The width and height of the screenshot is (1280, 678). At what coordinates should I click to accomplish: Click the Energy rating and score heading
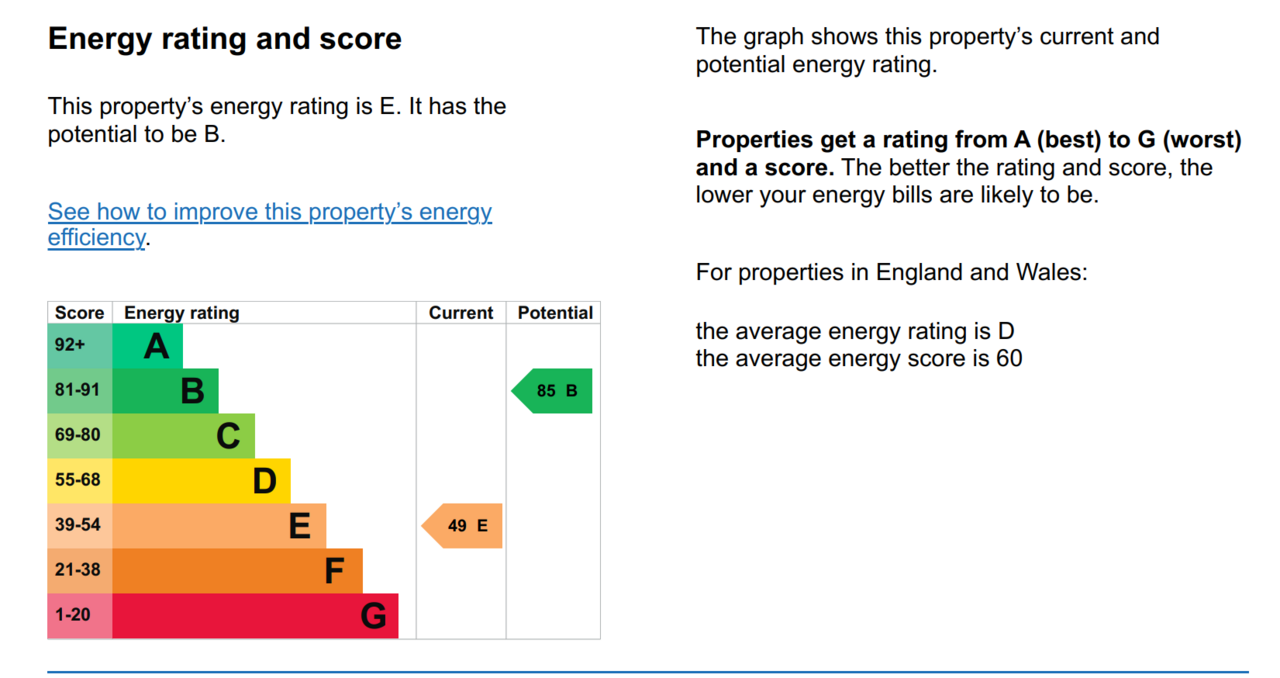225,39
